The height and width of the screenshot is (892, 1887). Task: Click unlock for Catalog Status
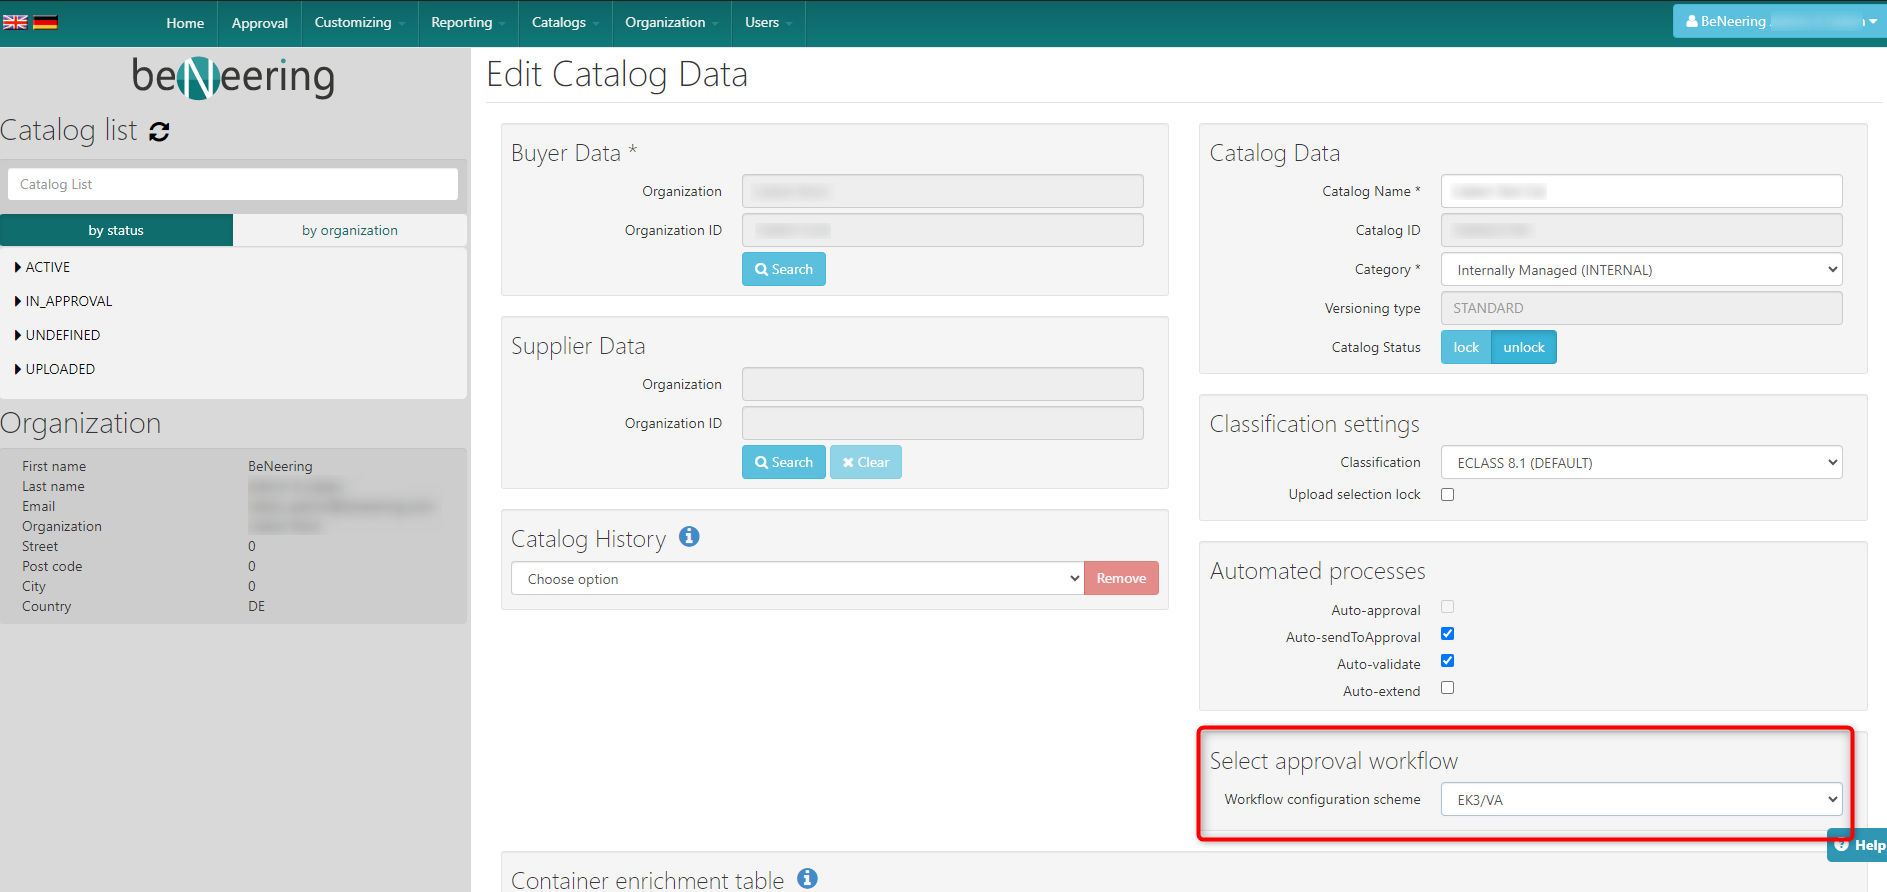pyautogui.click(x=1523, y=347)
